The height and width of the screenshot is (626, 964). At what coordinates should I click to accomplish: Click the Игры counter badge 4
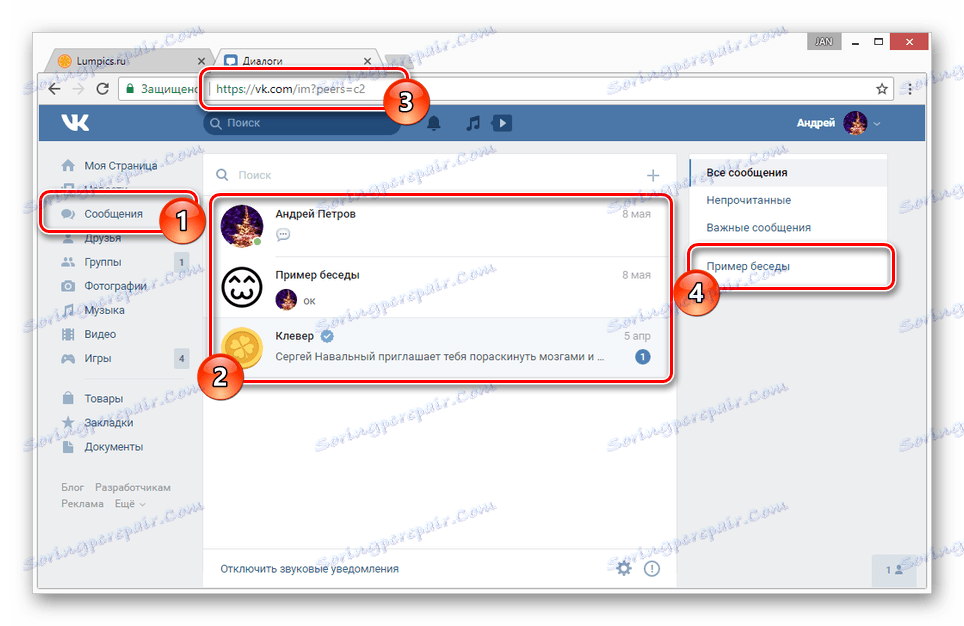point(181,359)
